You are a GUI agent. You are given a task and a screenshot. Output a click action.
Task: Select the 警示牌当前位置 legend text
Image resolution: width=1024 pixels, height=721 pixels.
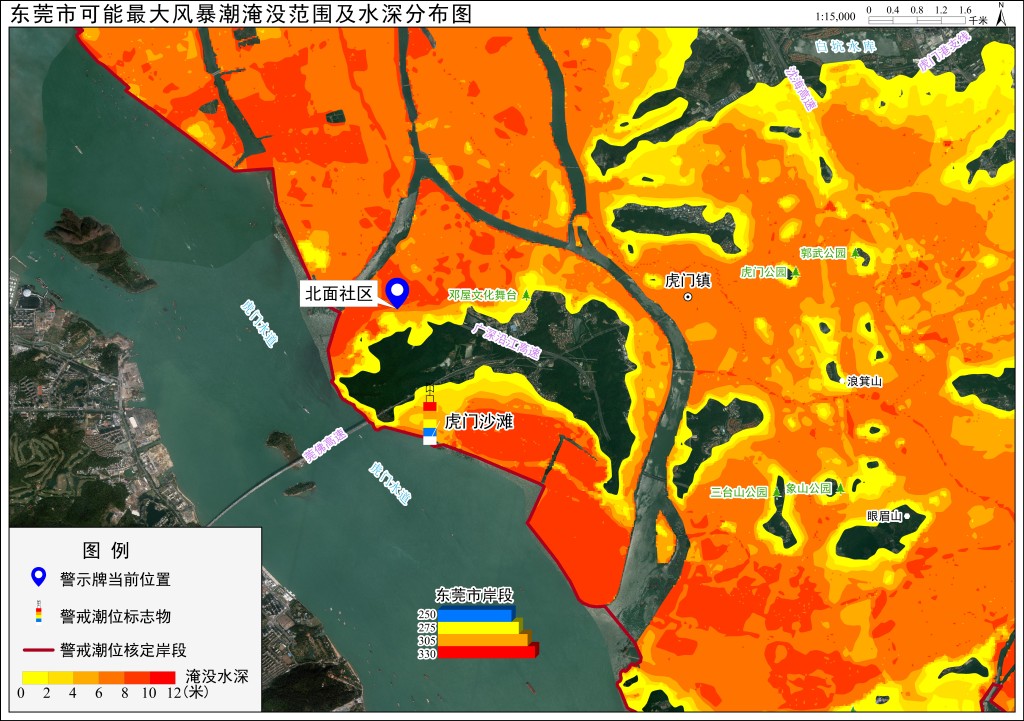pos(115,579)
